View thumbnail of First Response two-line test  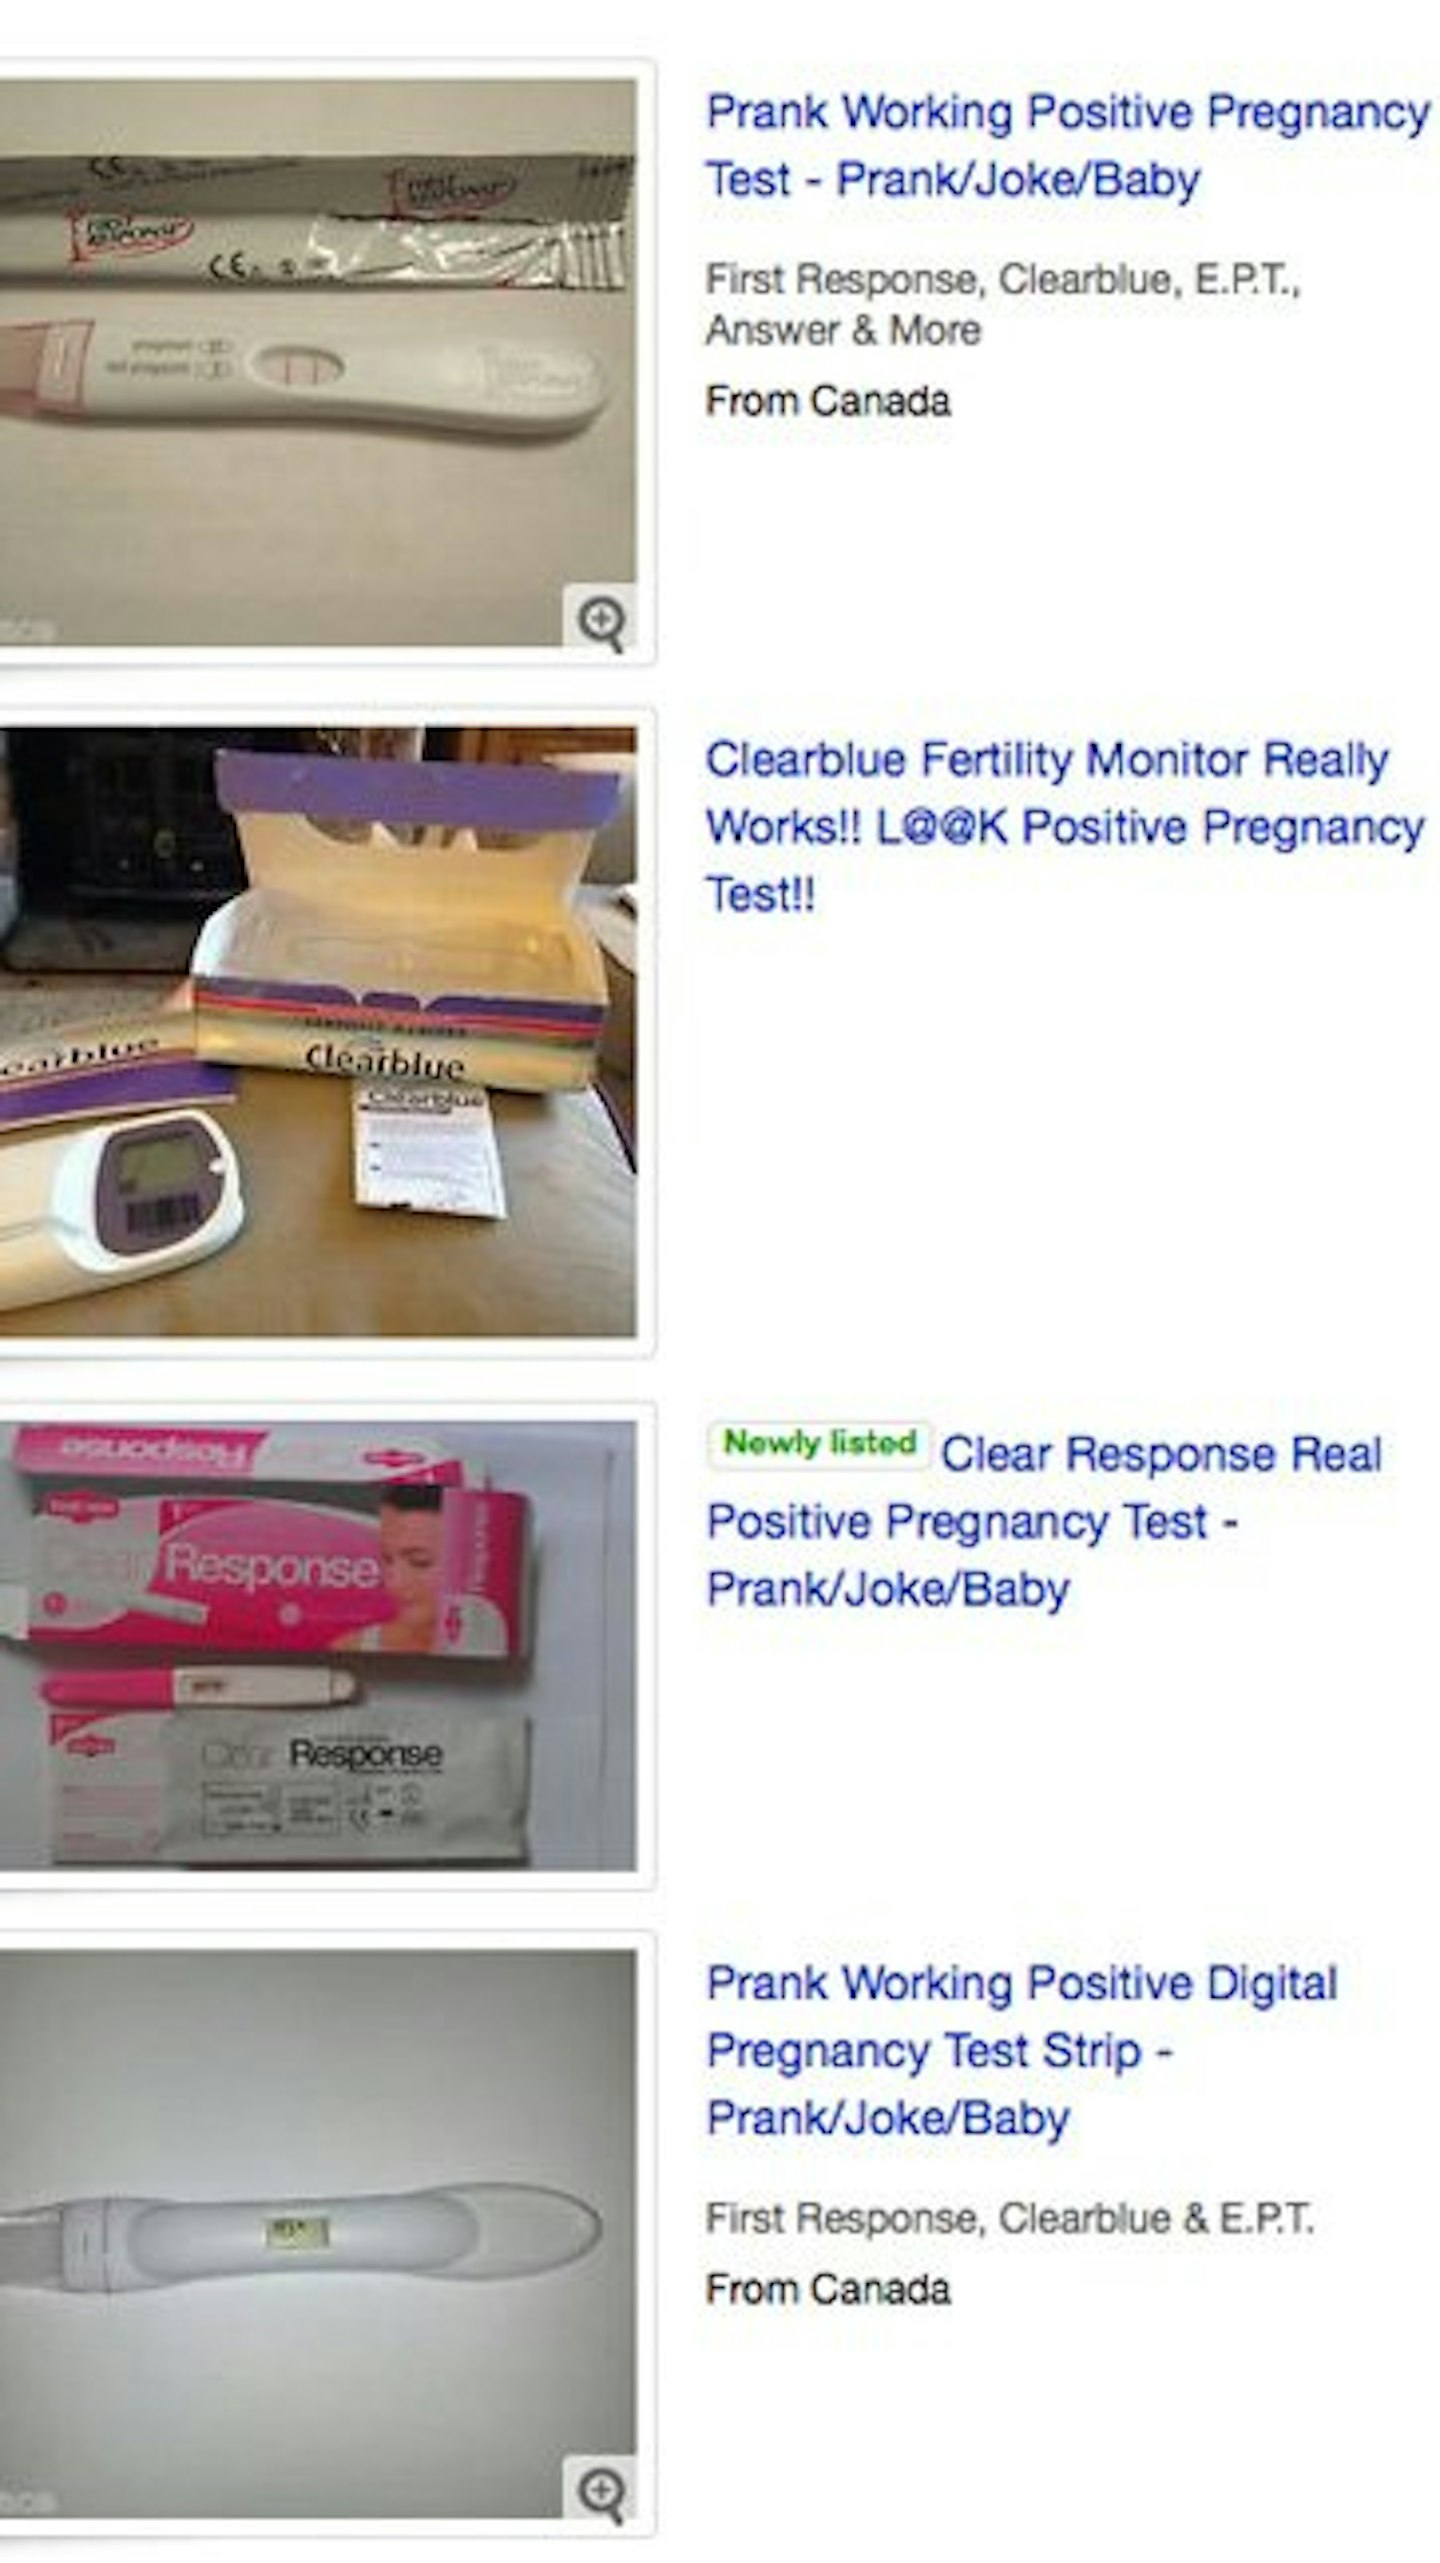318,362
